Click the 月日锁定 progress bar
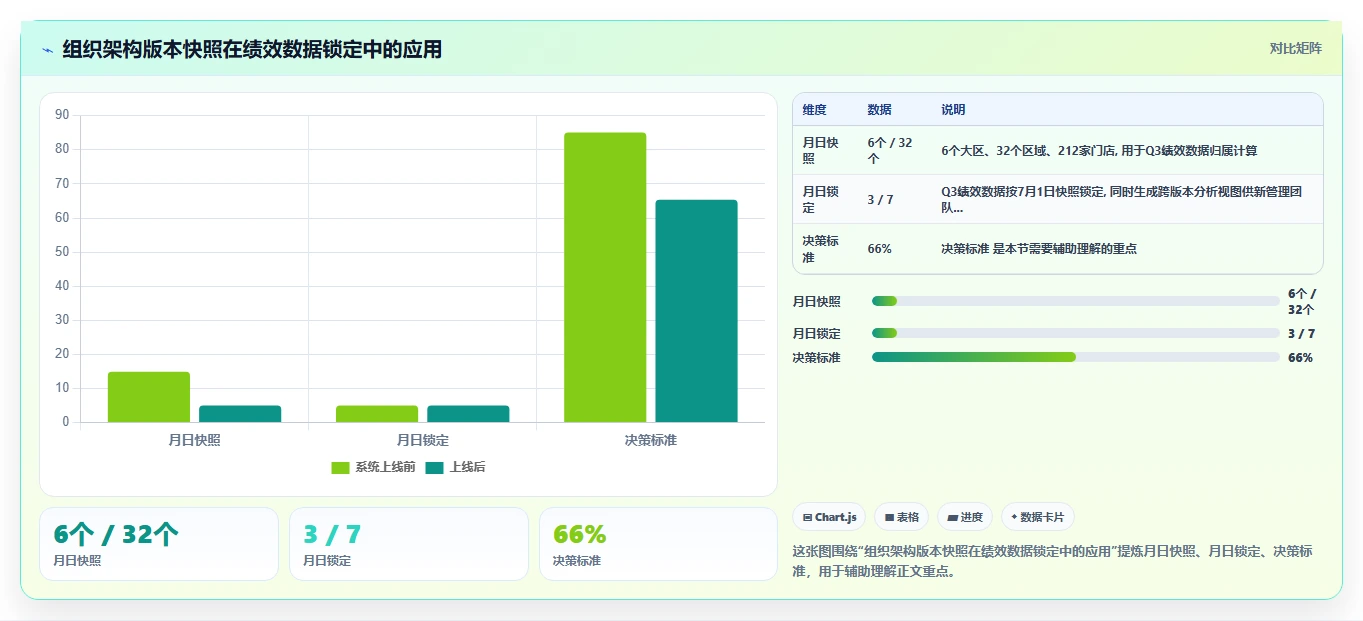Viewport: 1363px width, 621px height. pyautogui.click(x=1076, y=334)
